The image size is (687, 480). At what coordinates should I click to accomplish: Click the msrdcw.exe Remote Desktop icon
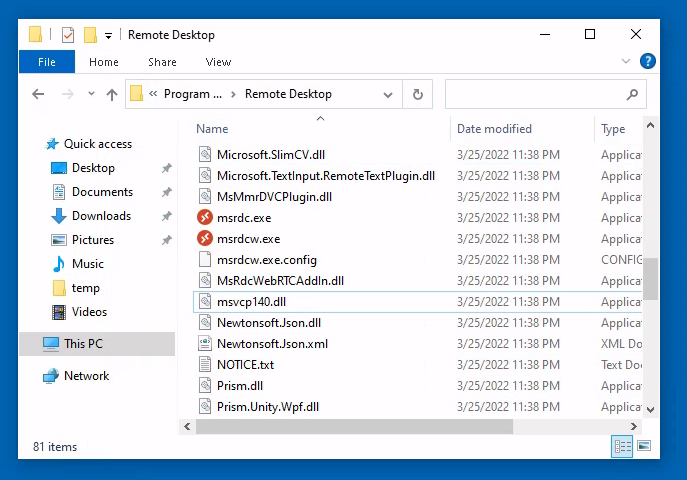coord(205,239)
